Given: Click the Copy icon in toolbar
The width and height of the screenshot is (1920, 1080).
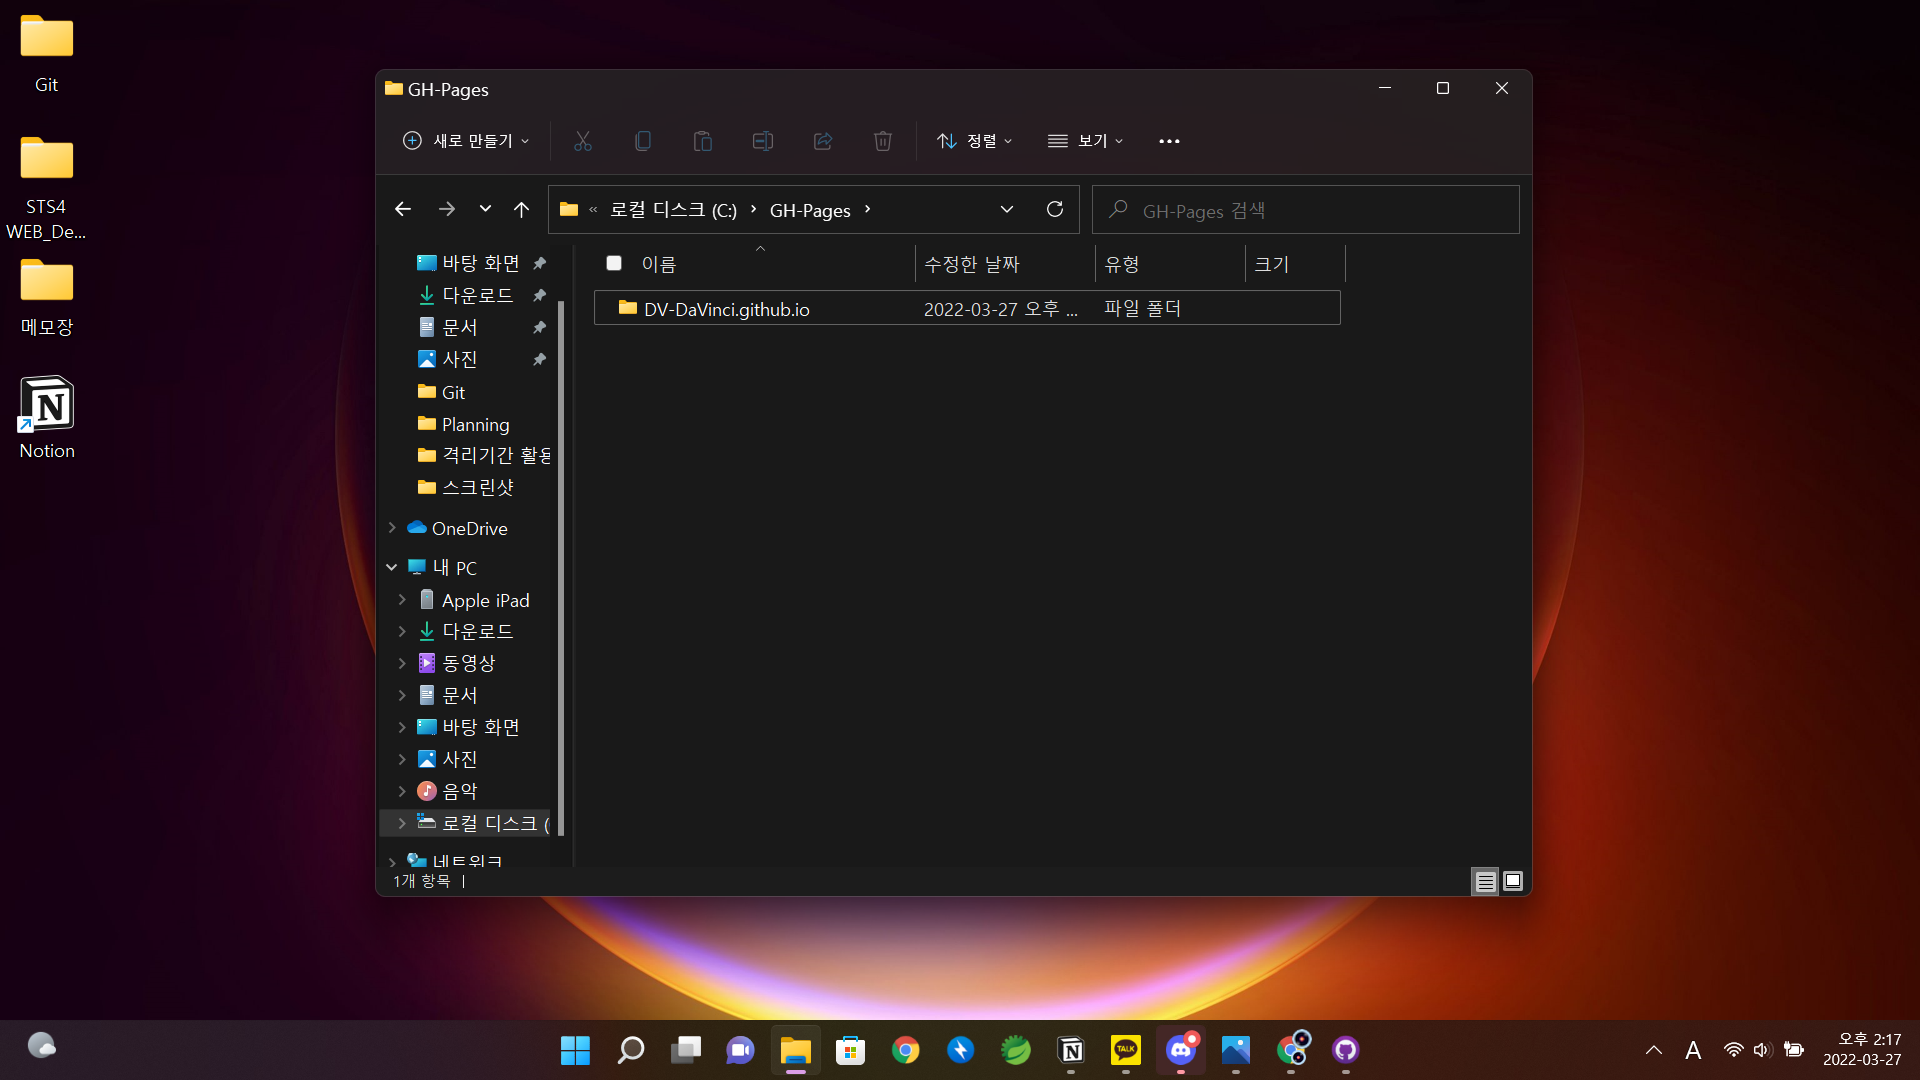Looking at the screenshot, I should click(x=643, y=141).
